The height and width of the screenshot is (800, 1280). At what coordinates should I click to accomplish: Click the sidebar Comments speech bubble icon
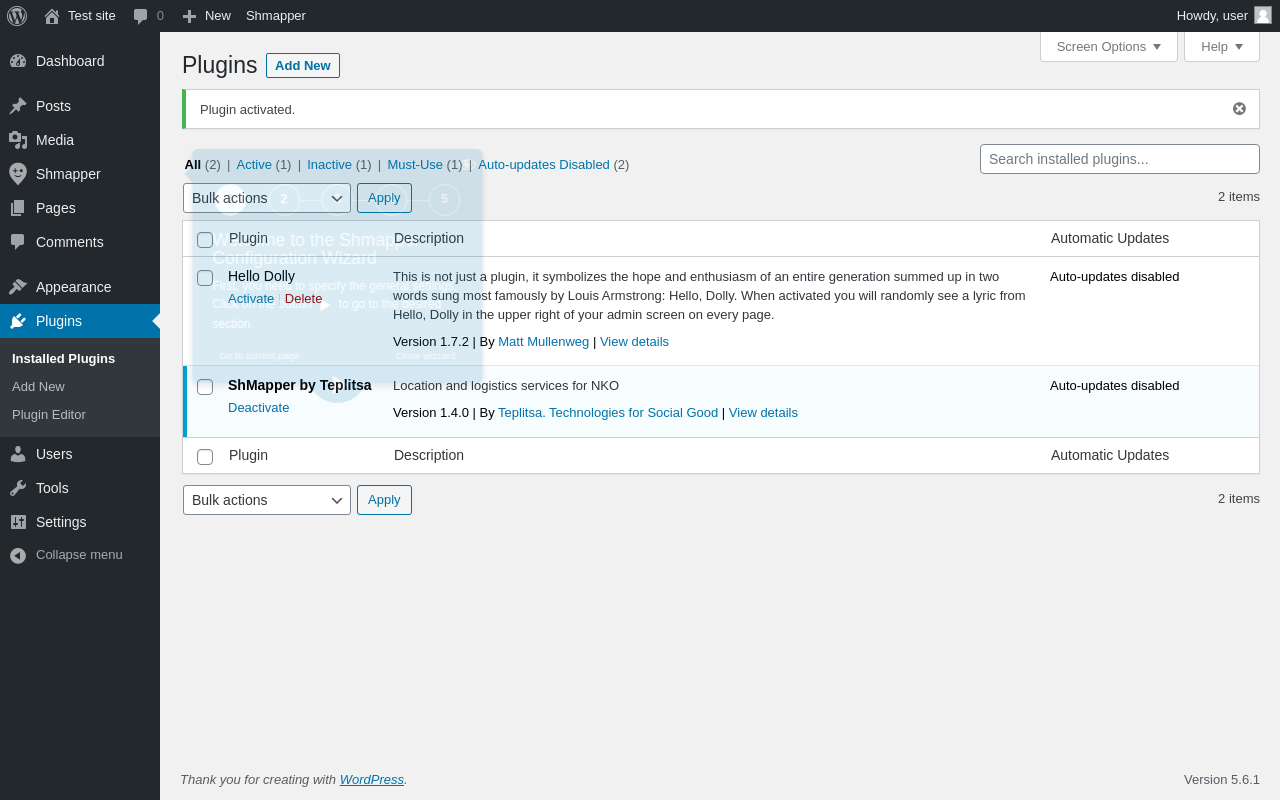click(18, 242)
